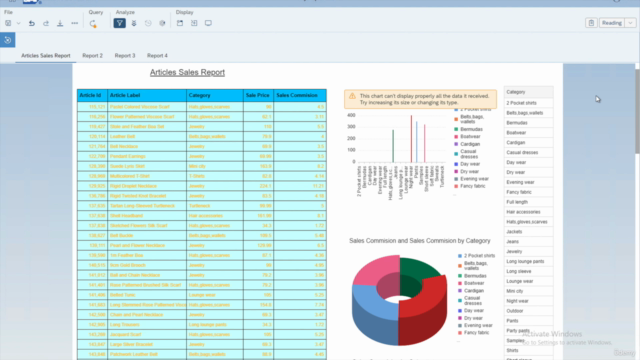This screenshot has height=360, width=640.
Task: Click the tallest red bar in bar chart
Action: (x=411, y=139)
